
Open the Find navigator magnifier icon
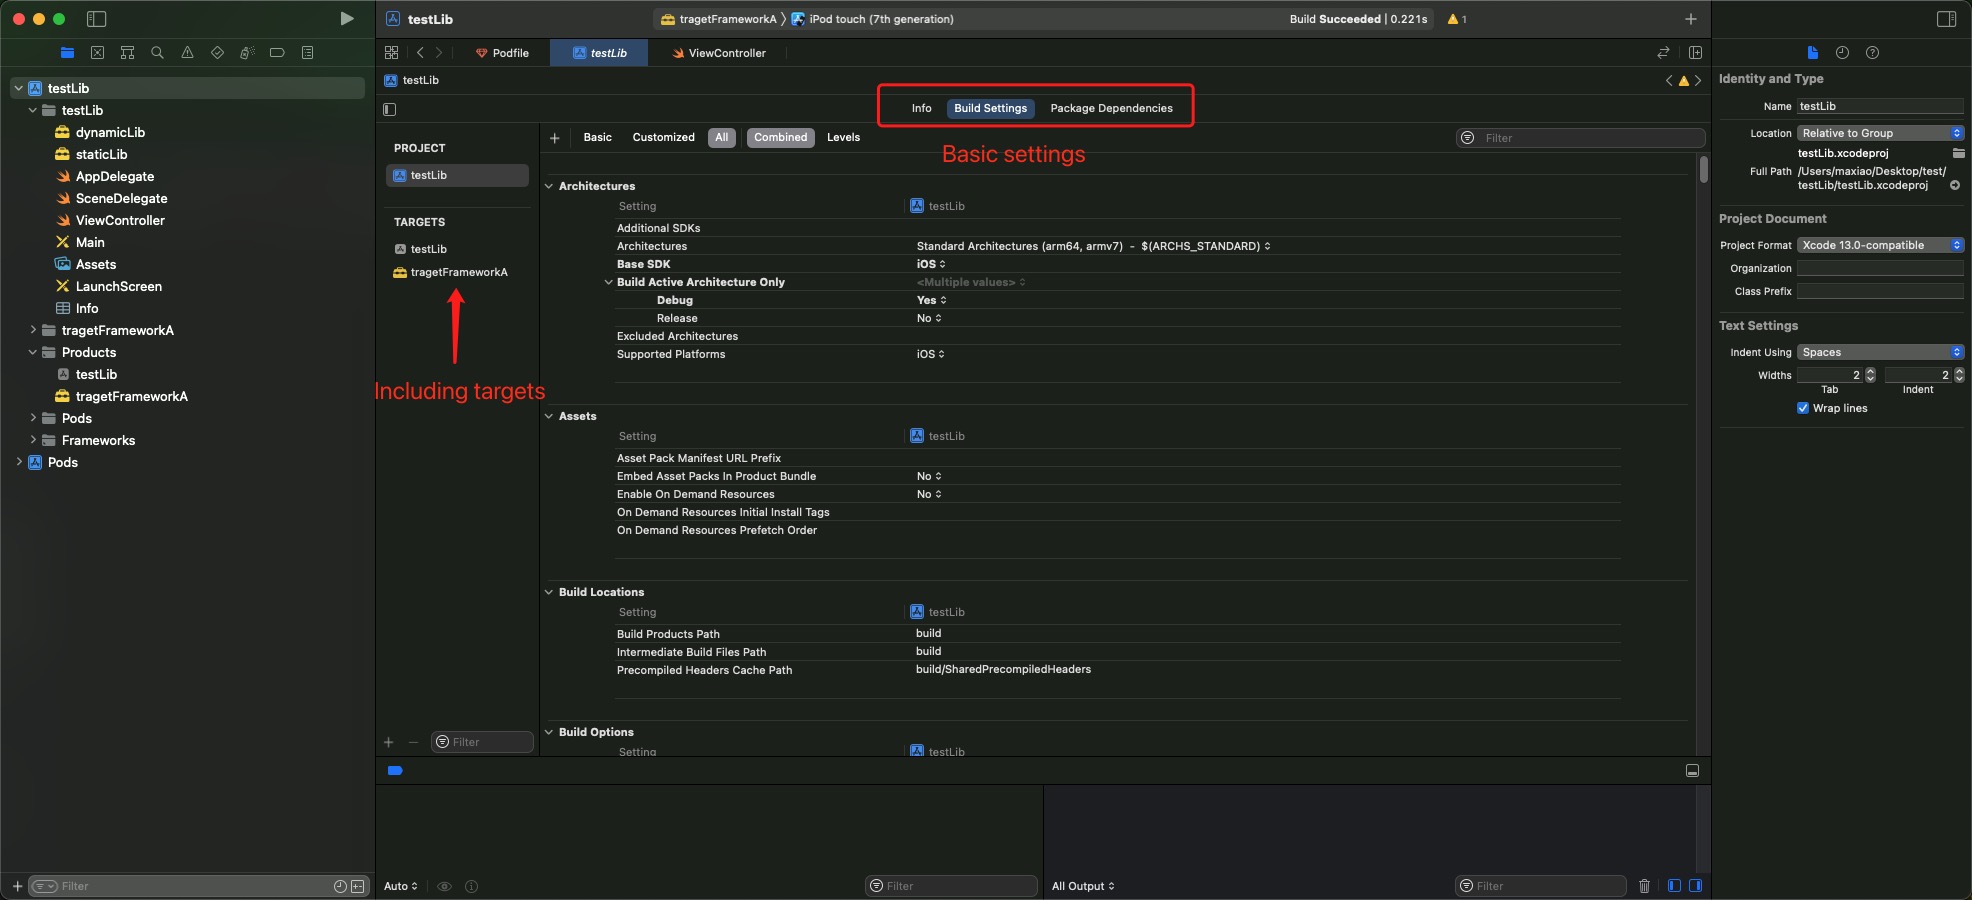pos(157,53)
